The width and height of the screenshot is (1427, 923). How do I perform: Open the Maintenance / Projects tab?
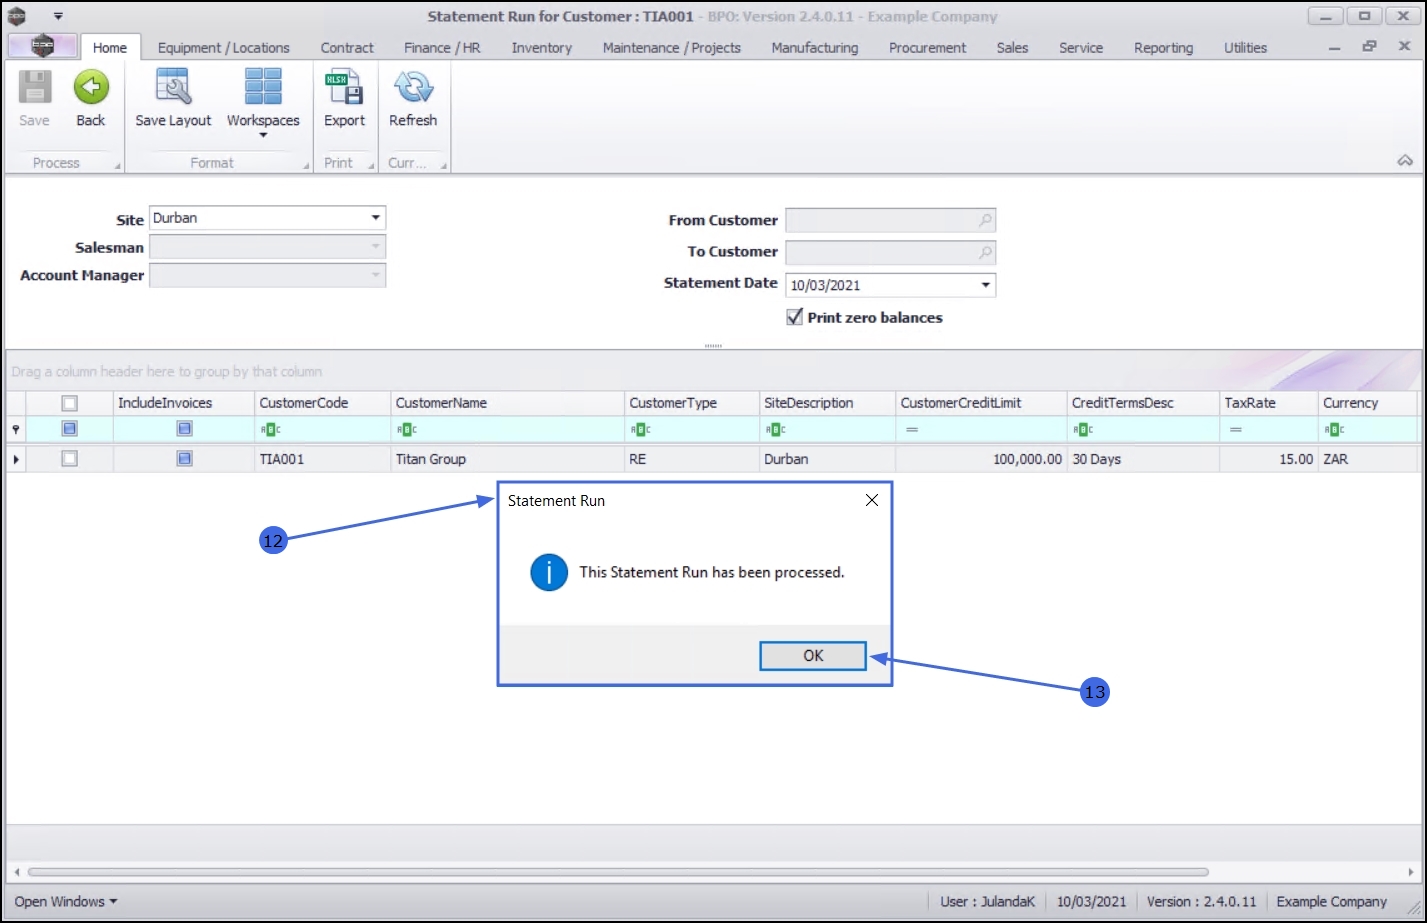(672, 47)
